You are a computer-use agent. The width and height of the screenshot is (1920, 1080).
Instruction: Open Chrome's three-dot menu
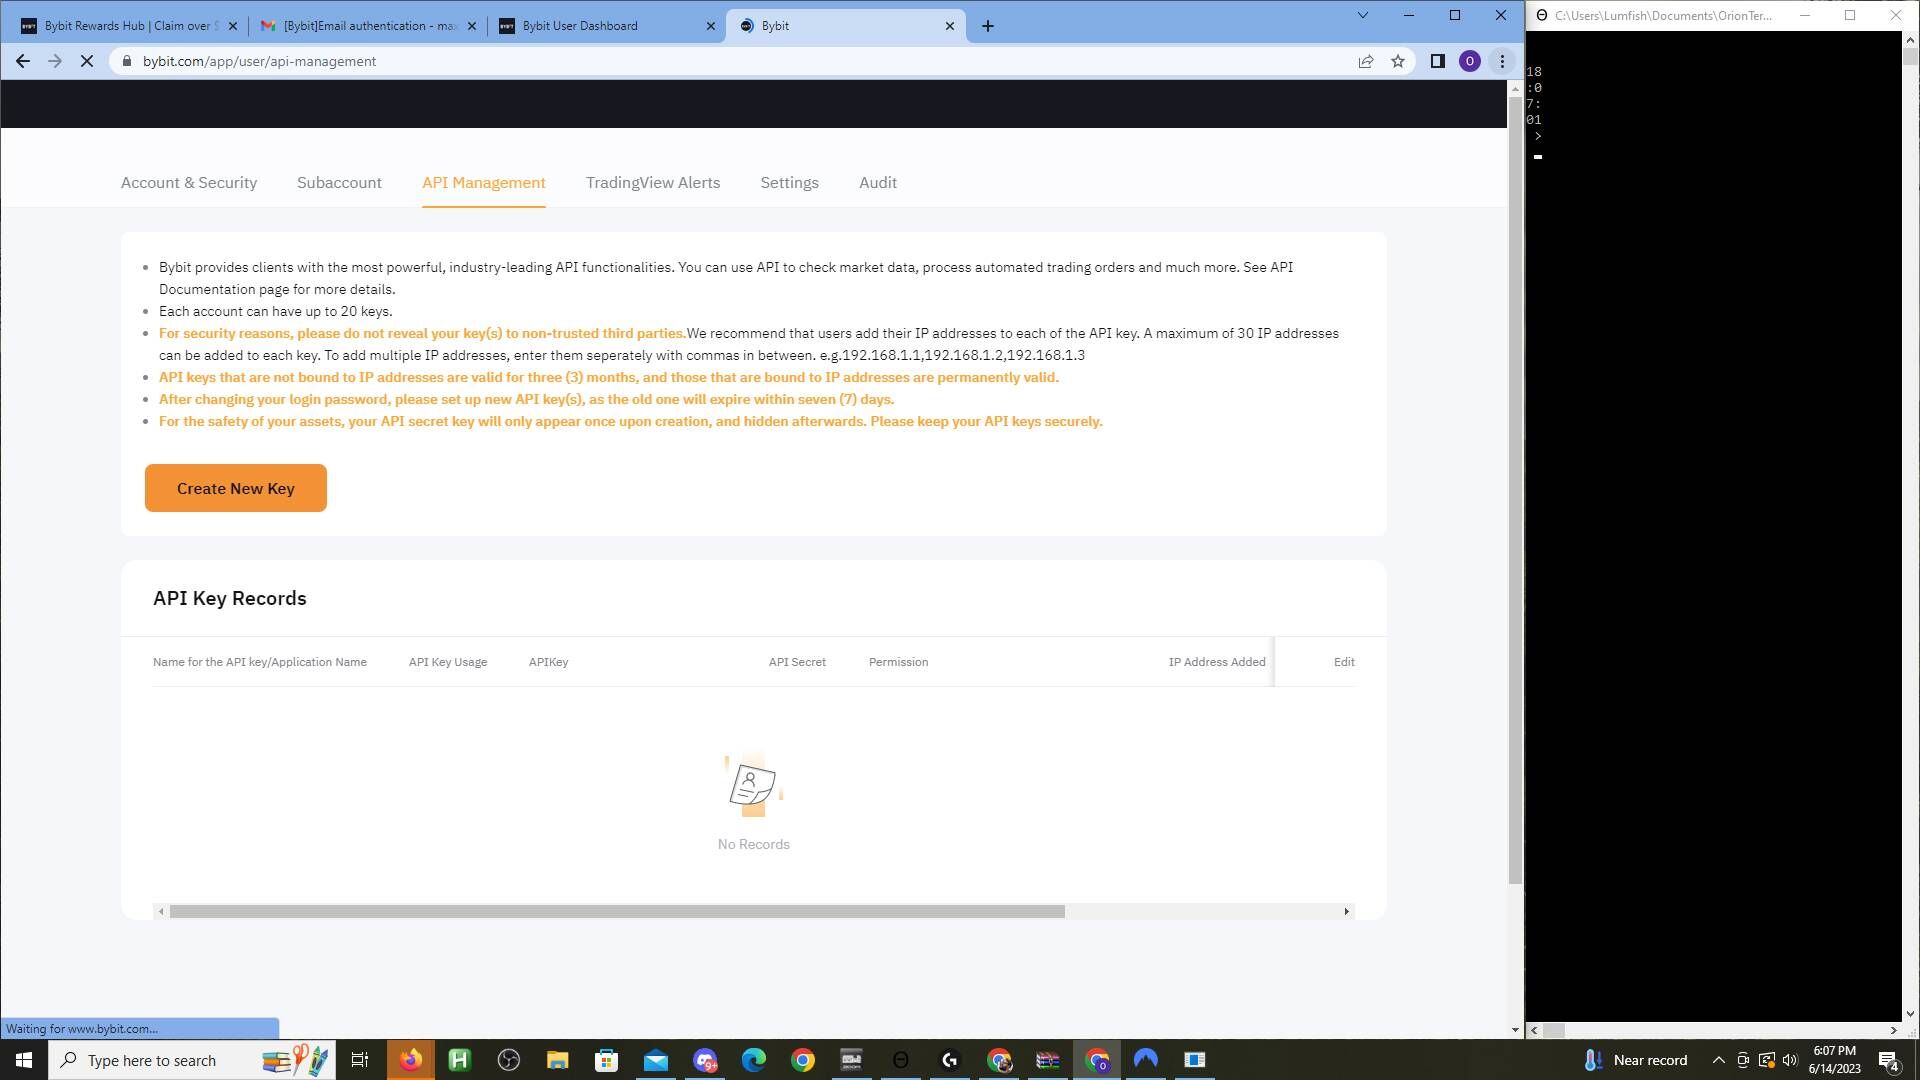click(1500, 61)
